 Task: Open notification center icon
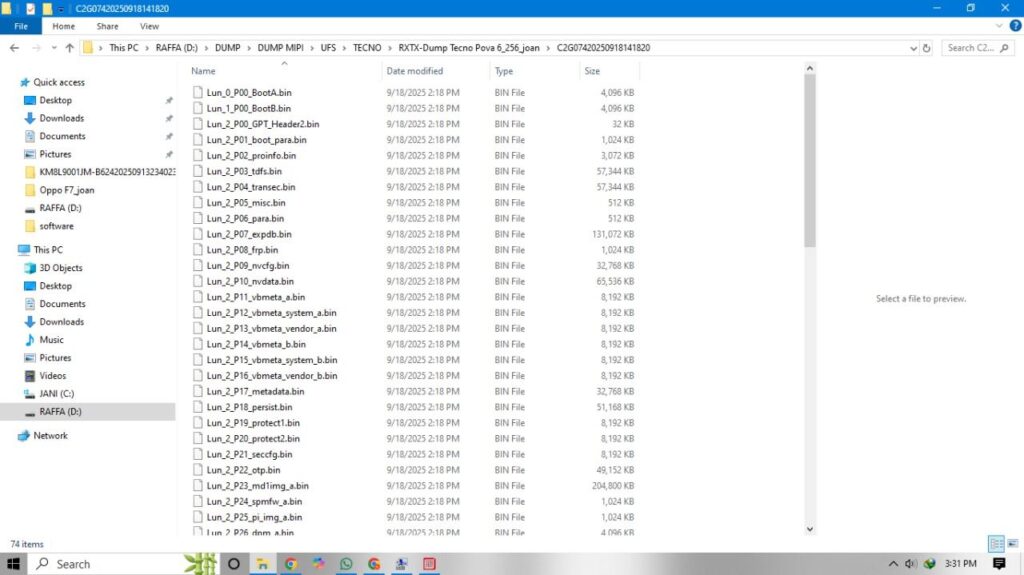tap(999, 563)
